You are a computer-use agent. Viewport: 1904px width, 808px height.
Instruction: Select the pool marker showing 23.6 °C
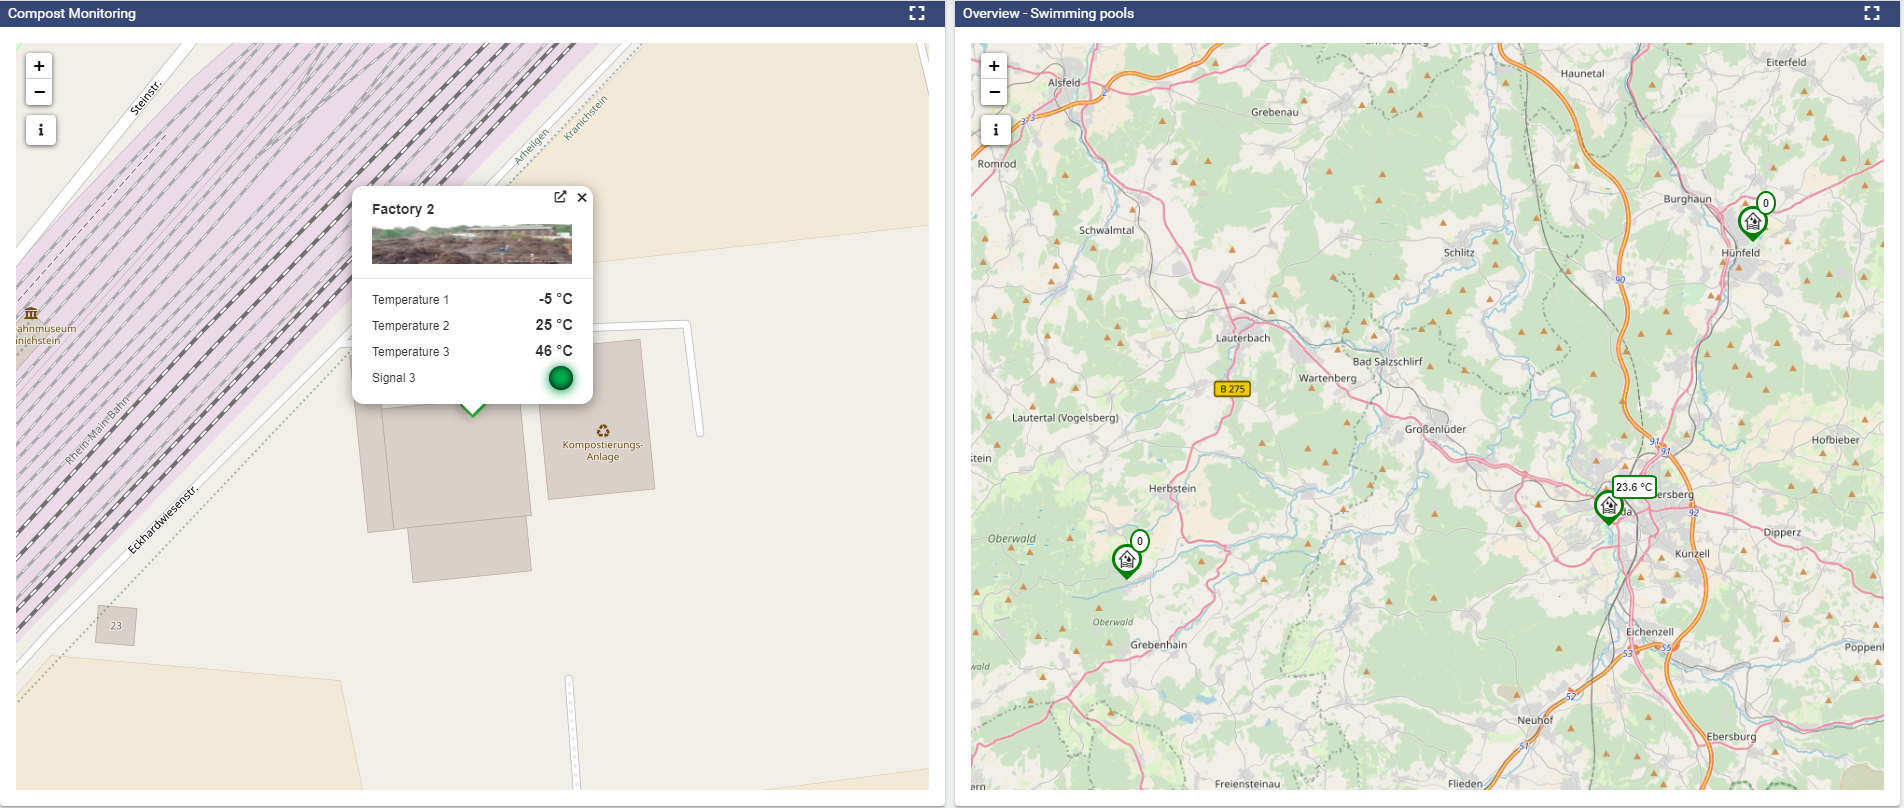1608,507
